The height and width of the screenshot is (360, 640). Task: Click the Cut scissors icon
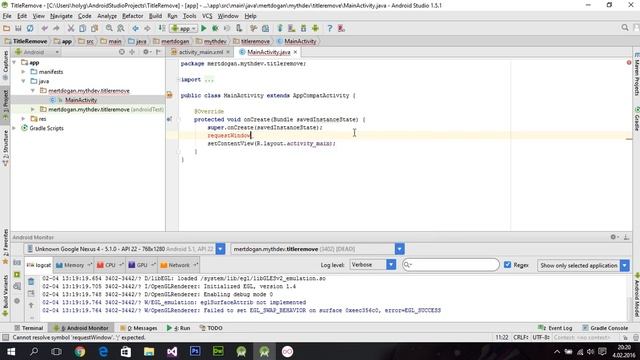[71, 28]
